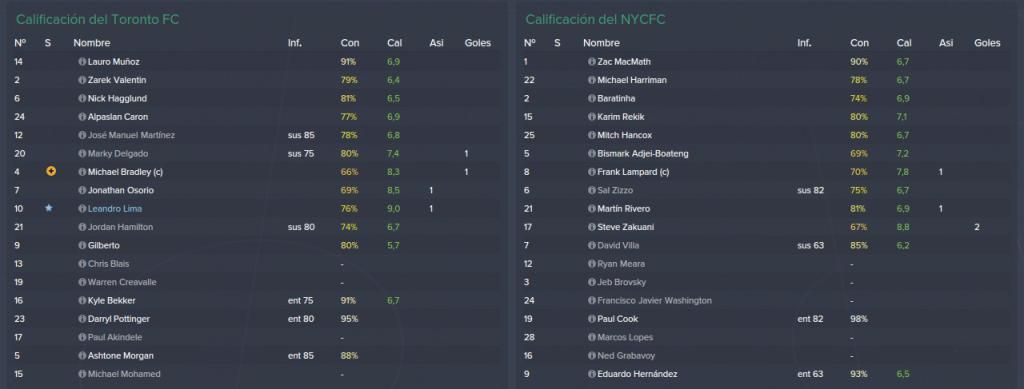
Task: Click info icon next to Kyle Bekker
Action: pyautogui.click(x=82, y=300)
